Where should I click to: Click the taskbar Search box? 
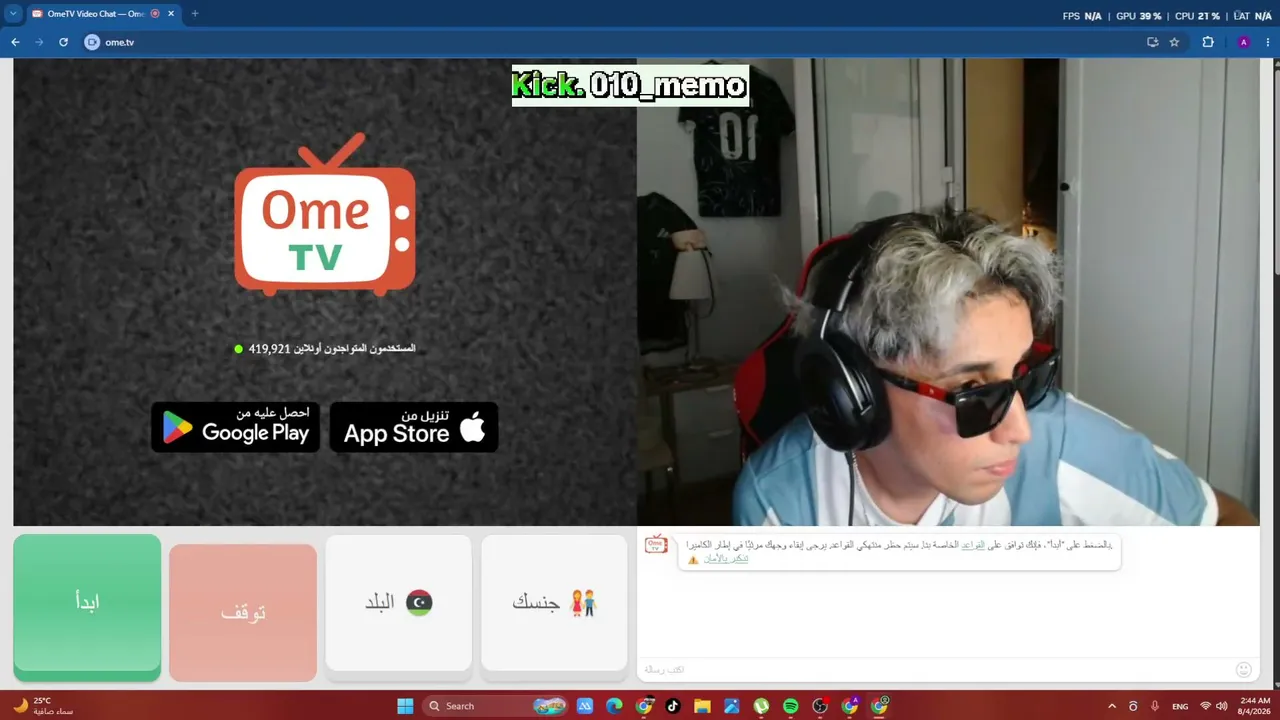coord(496,706)
